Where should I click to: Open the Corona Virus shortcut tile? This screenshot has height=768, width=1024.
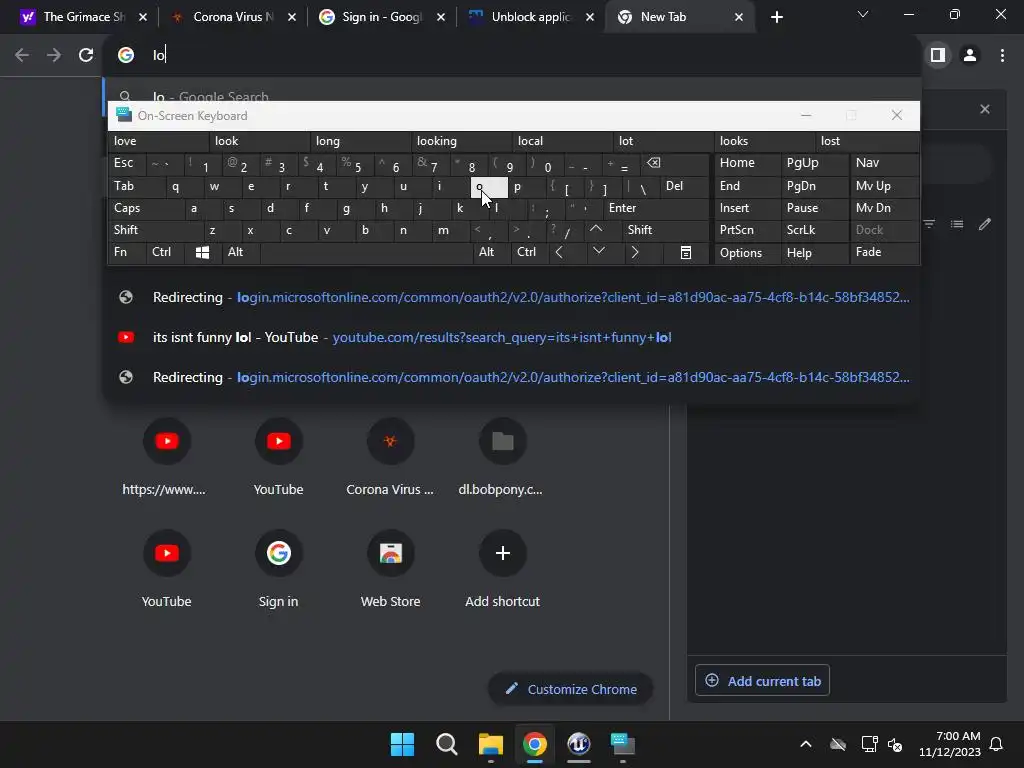coord(390,458)
